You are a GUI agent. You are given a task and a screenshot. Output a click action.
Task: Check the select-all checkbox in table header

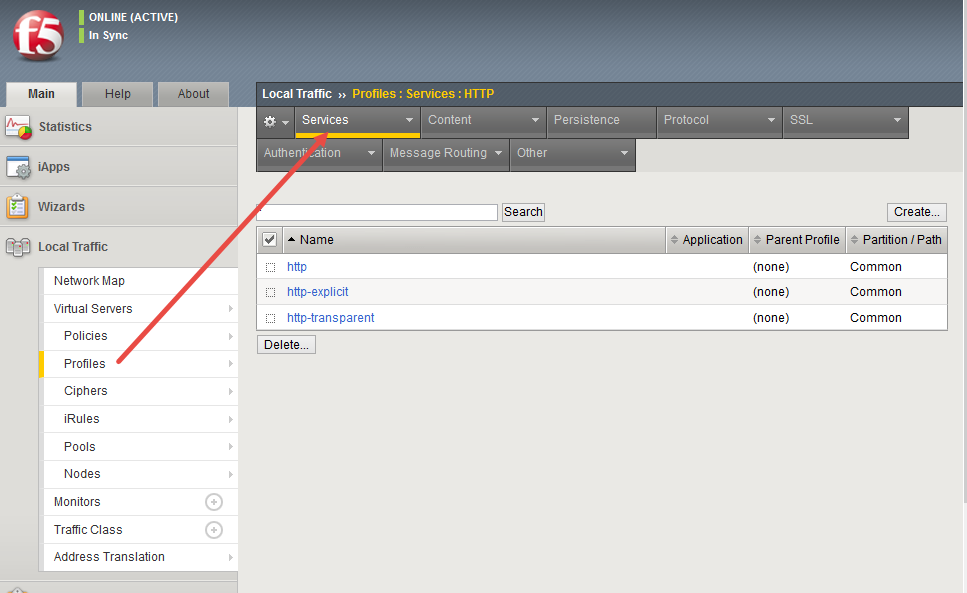pyautogui.click(x=269, y=239)
